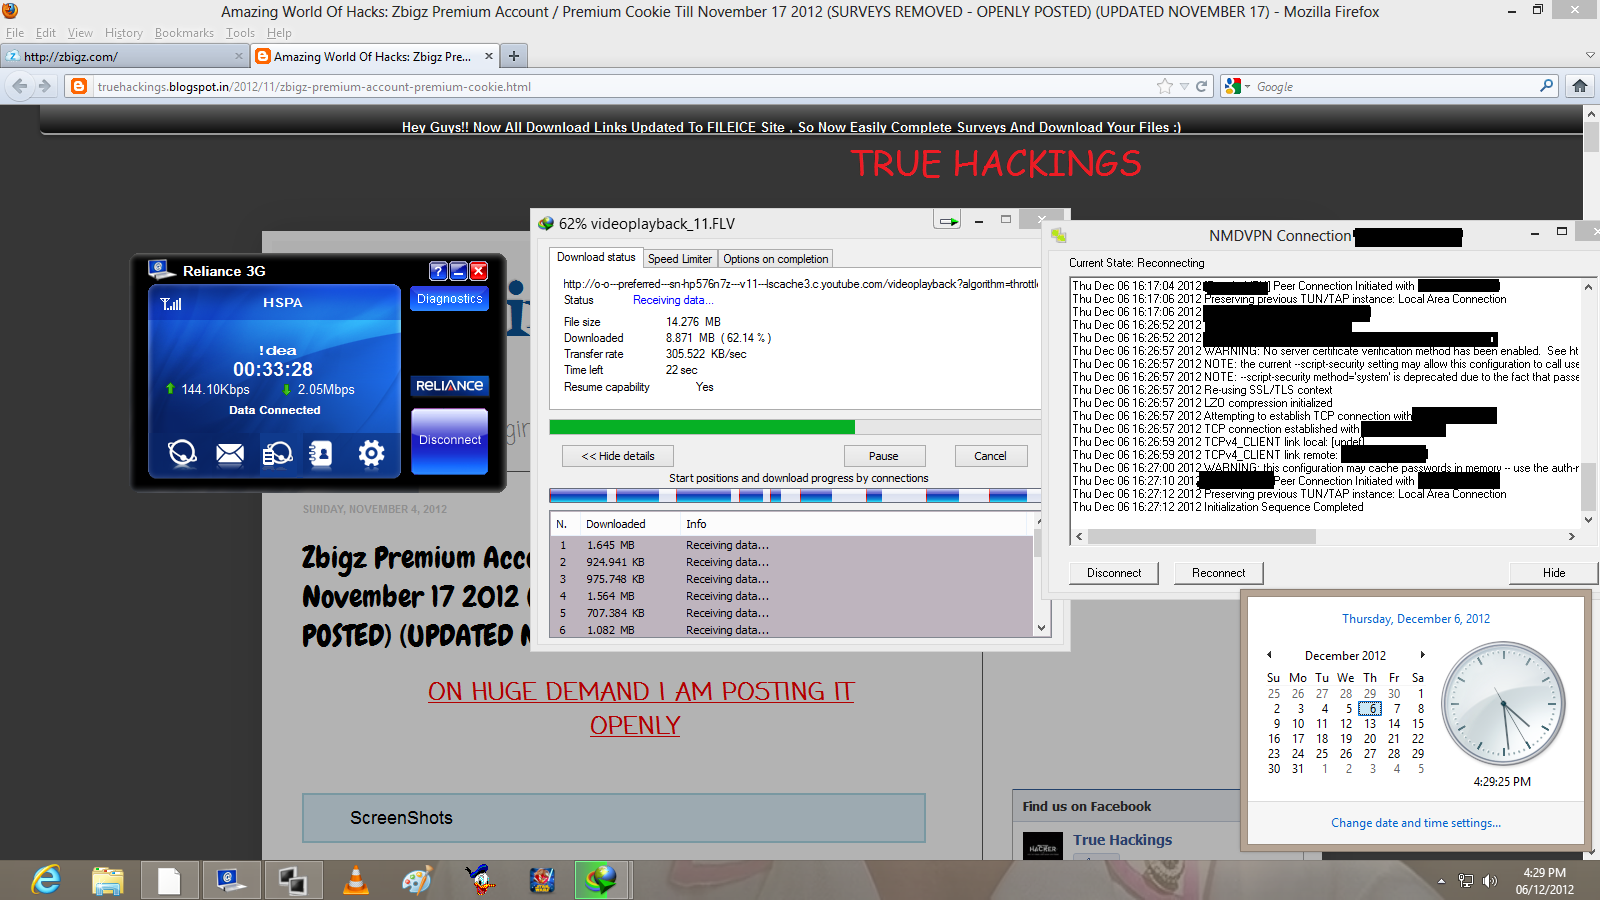
Task: Open the Paint icon in taskbar
Action: [417, 880]
